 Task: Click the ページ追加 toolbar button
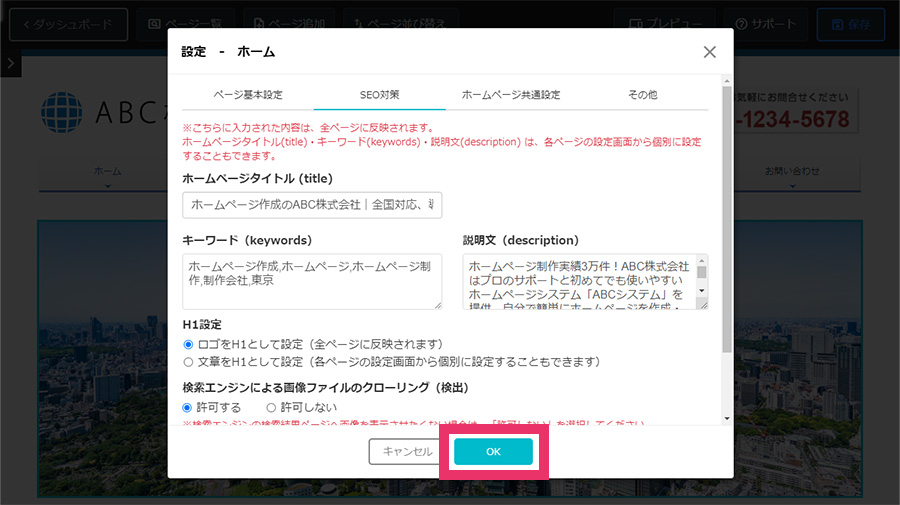click(290, 24)
